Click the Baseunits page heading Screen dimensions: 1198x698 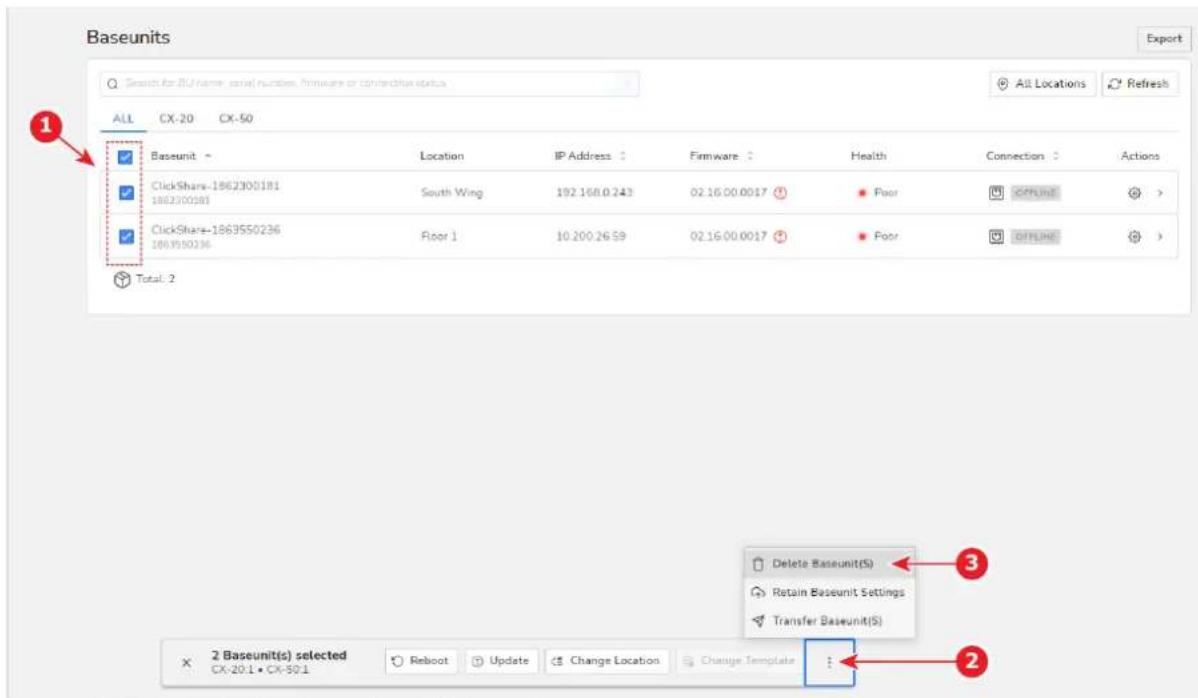click(x=128, y=37)
